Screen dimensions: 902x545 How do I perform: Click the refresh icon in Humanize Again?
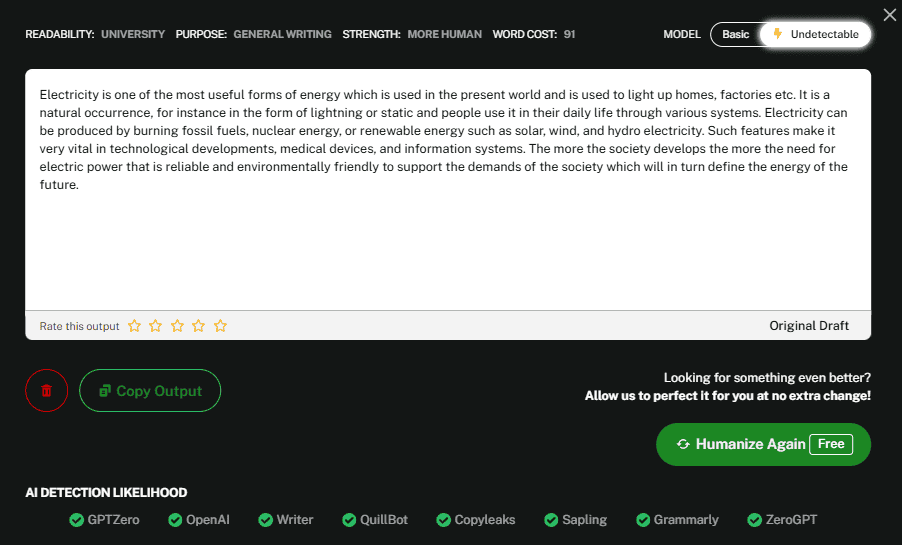[683, 444]
